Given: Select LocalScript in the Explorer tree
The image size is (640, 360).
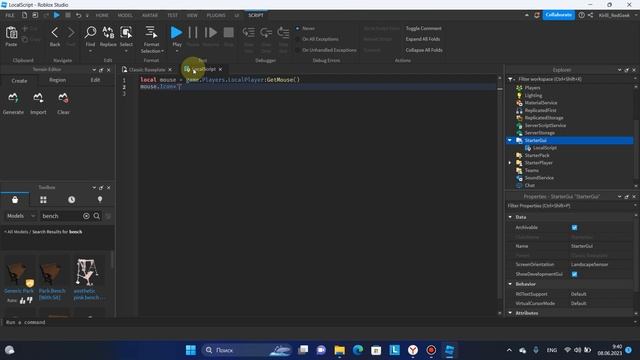Looking at the screenshot, I should pos(544,148).
